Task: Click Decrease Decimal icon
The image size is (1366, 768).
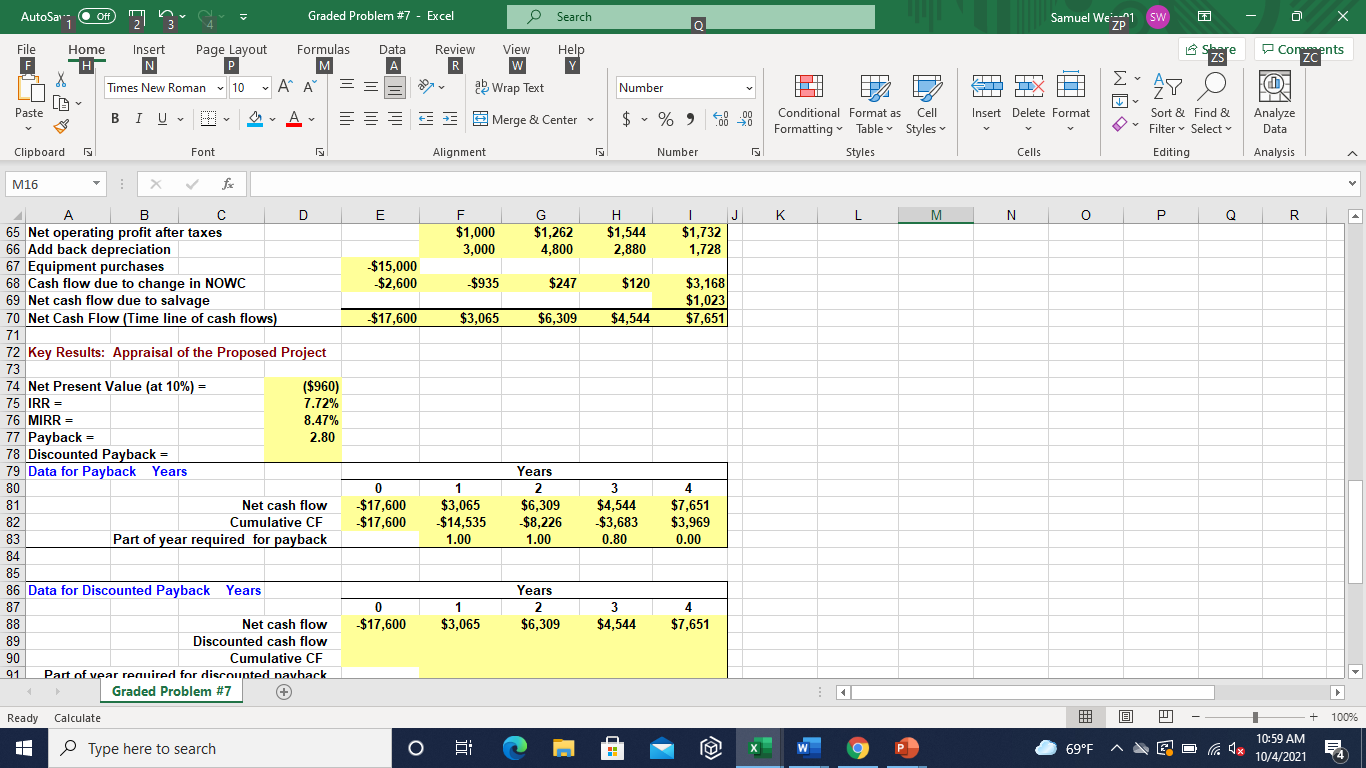Action: point(743,120)
